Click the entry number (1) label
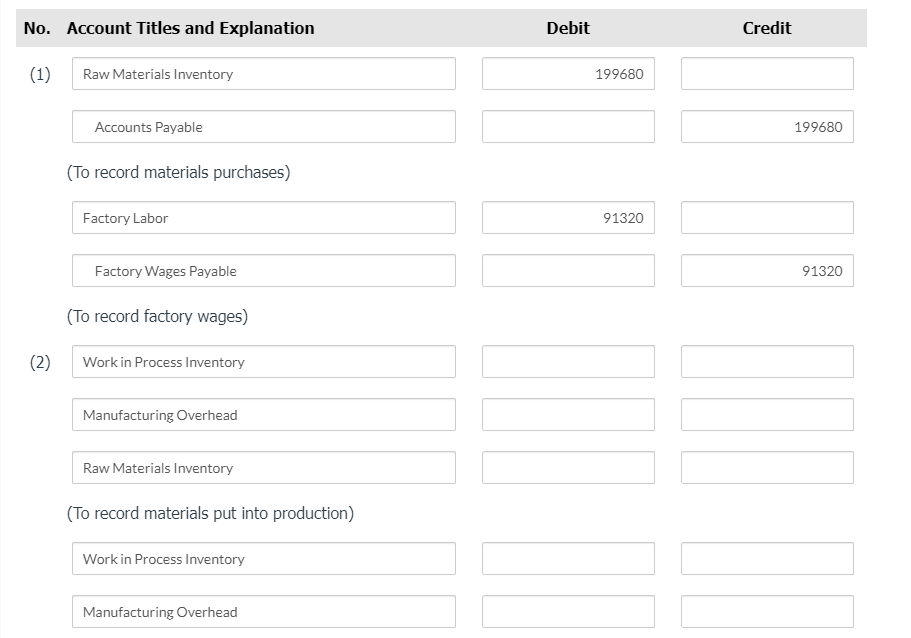 tap(38, 73)
